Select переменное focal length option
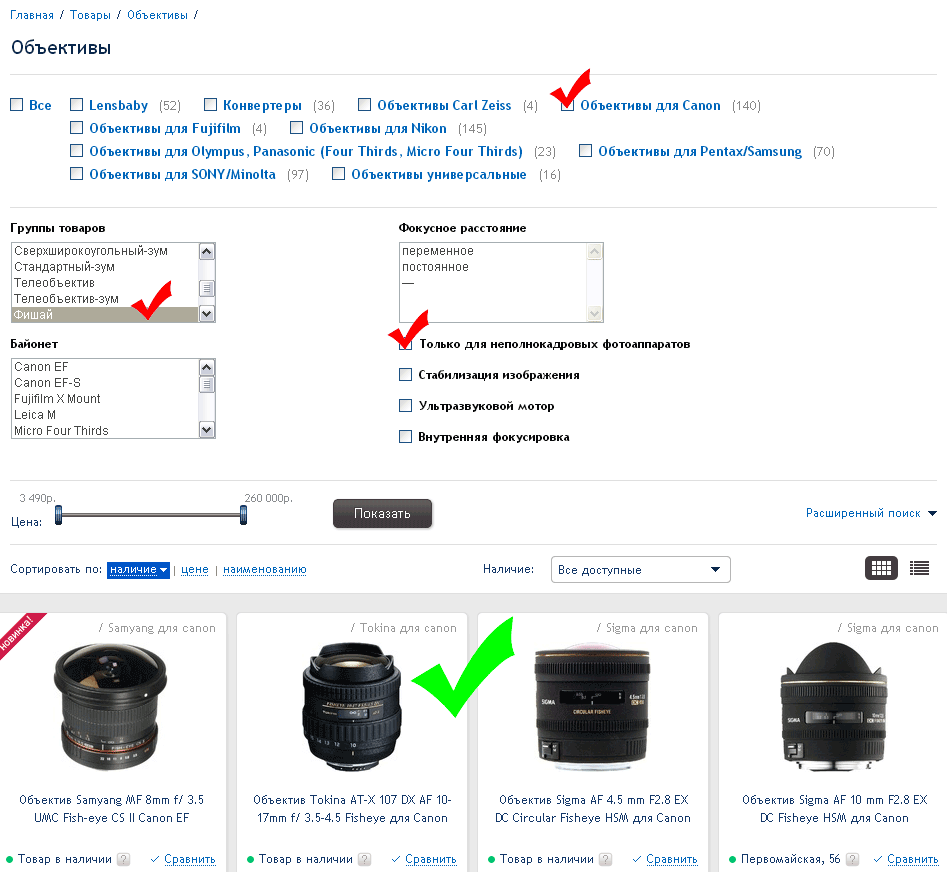The height and width of the screenshot is (872, 947). (493, 251)
